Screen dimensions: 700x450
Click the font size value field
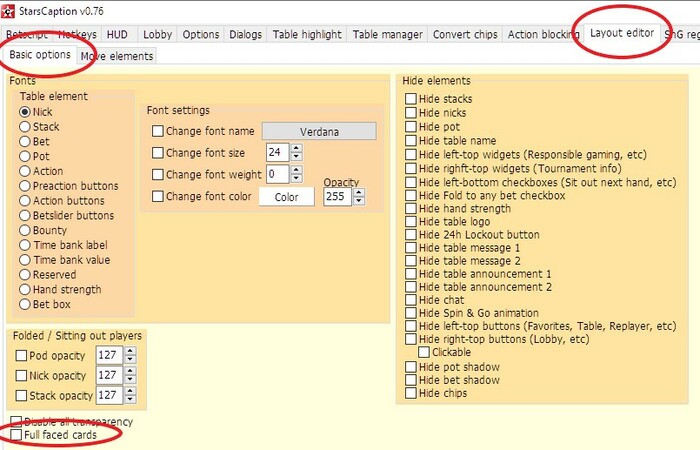(x=277, y=152)
